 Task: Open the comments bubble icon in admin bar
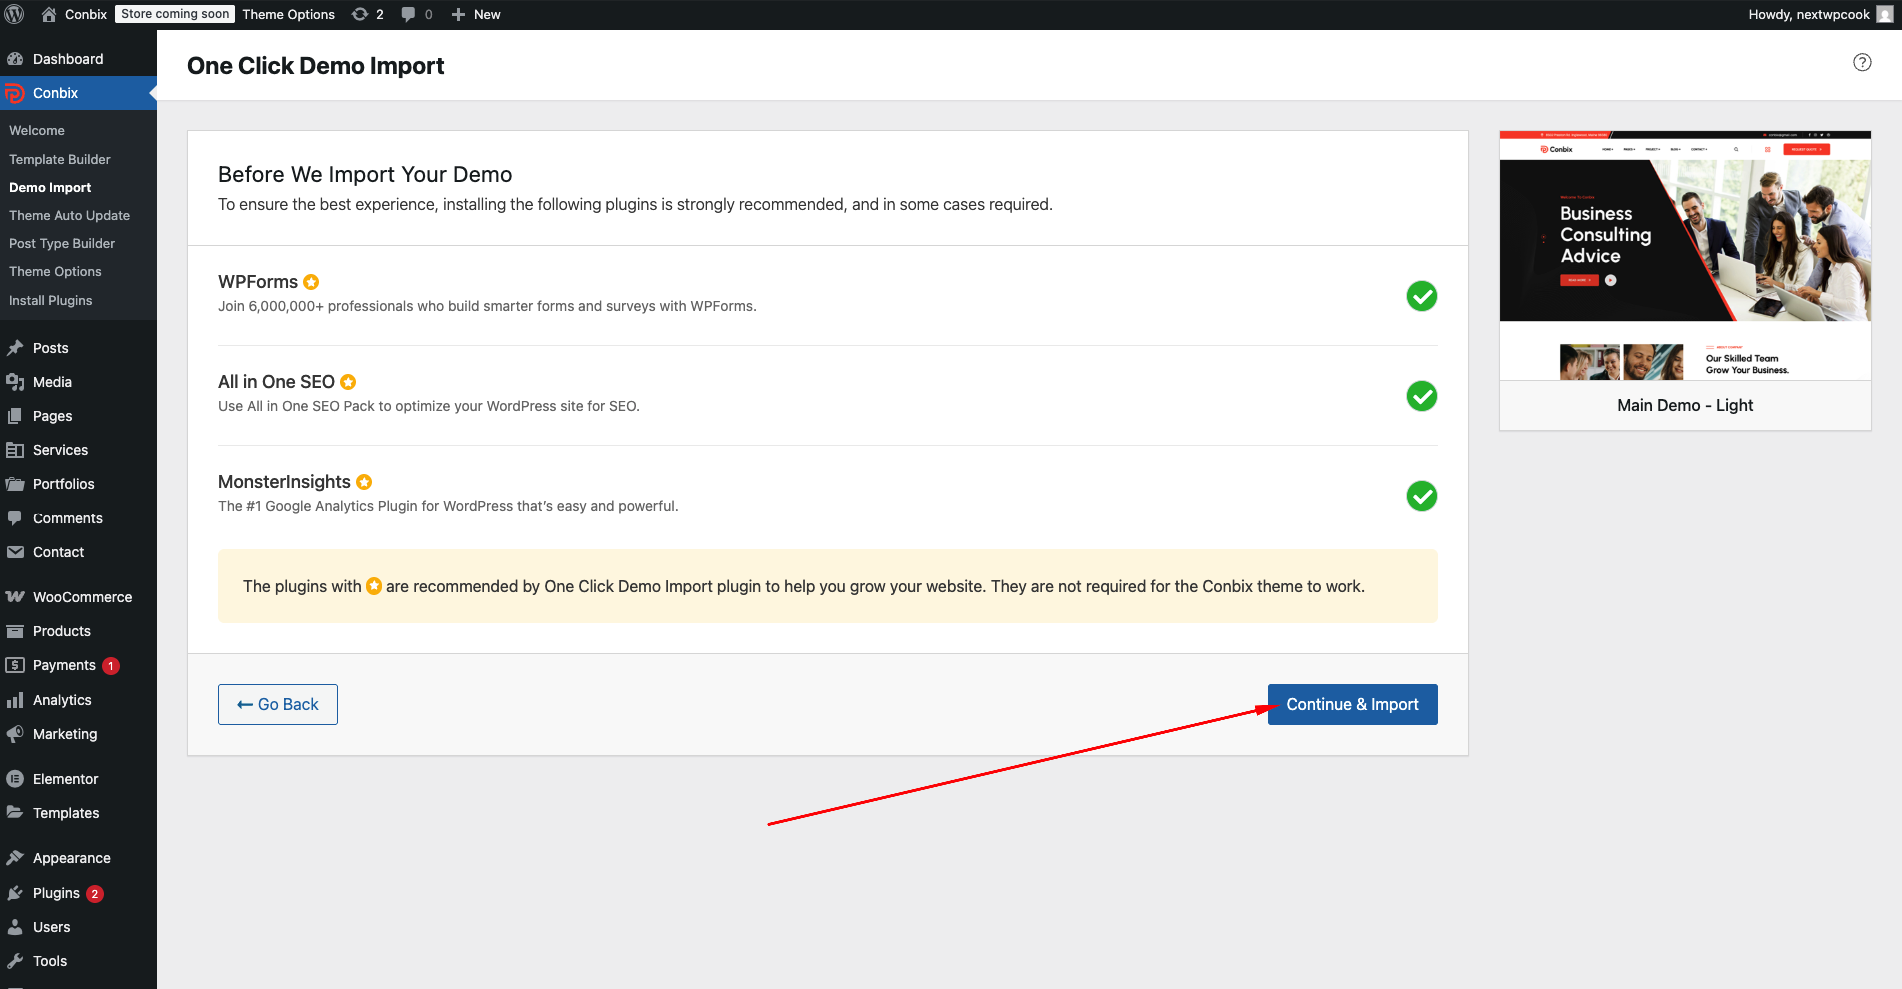coord(408,14)
